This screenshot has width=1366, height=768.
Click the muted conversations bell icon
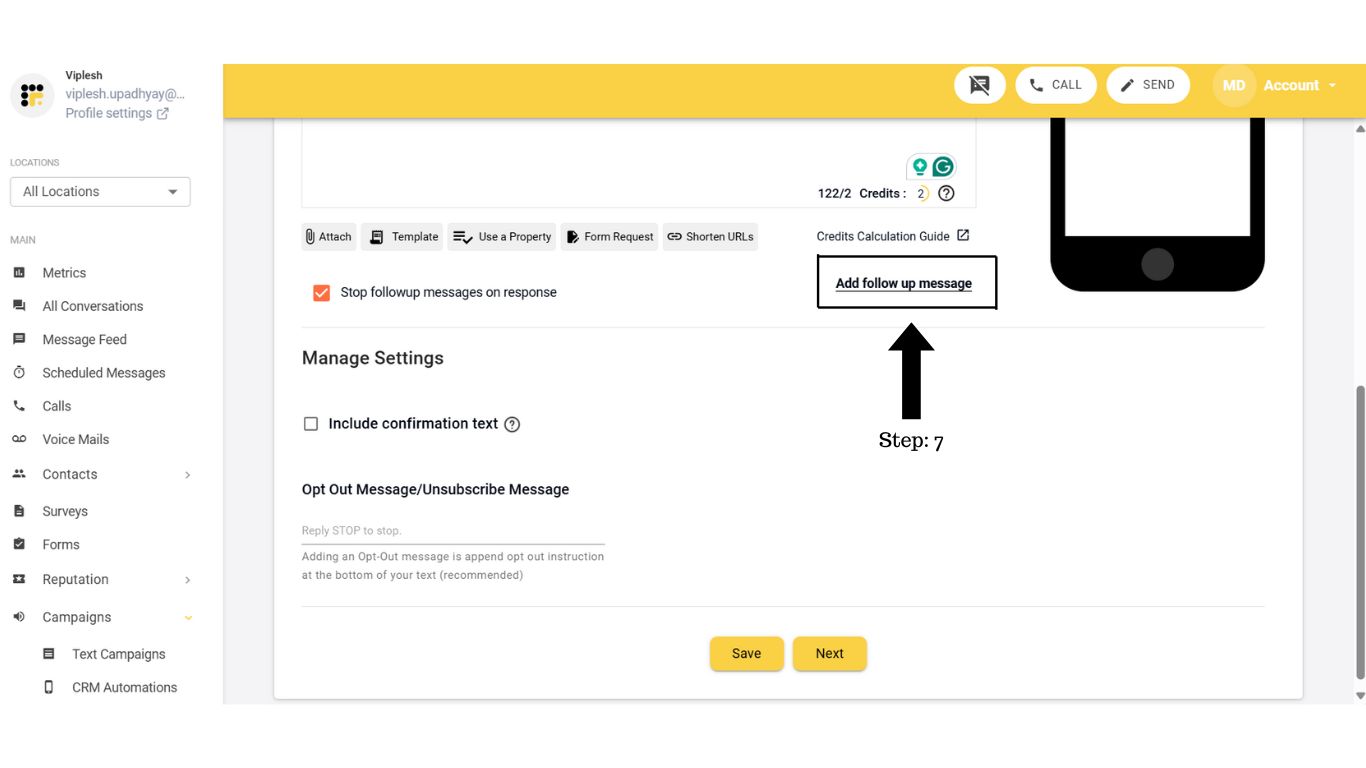click(979, 85)
